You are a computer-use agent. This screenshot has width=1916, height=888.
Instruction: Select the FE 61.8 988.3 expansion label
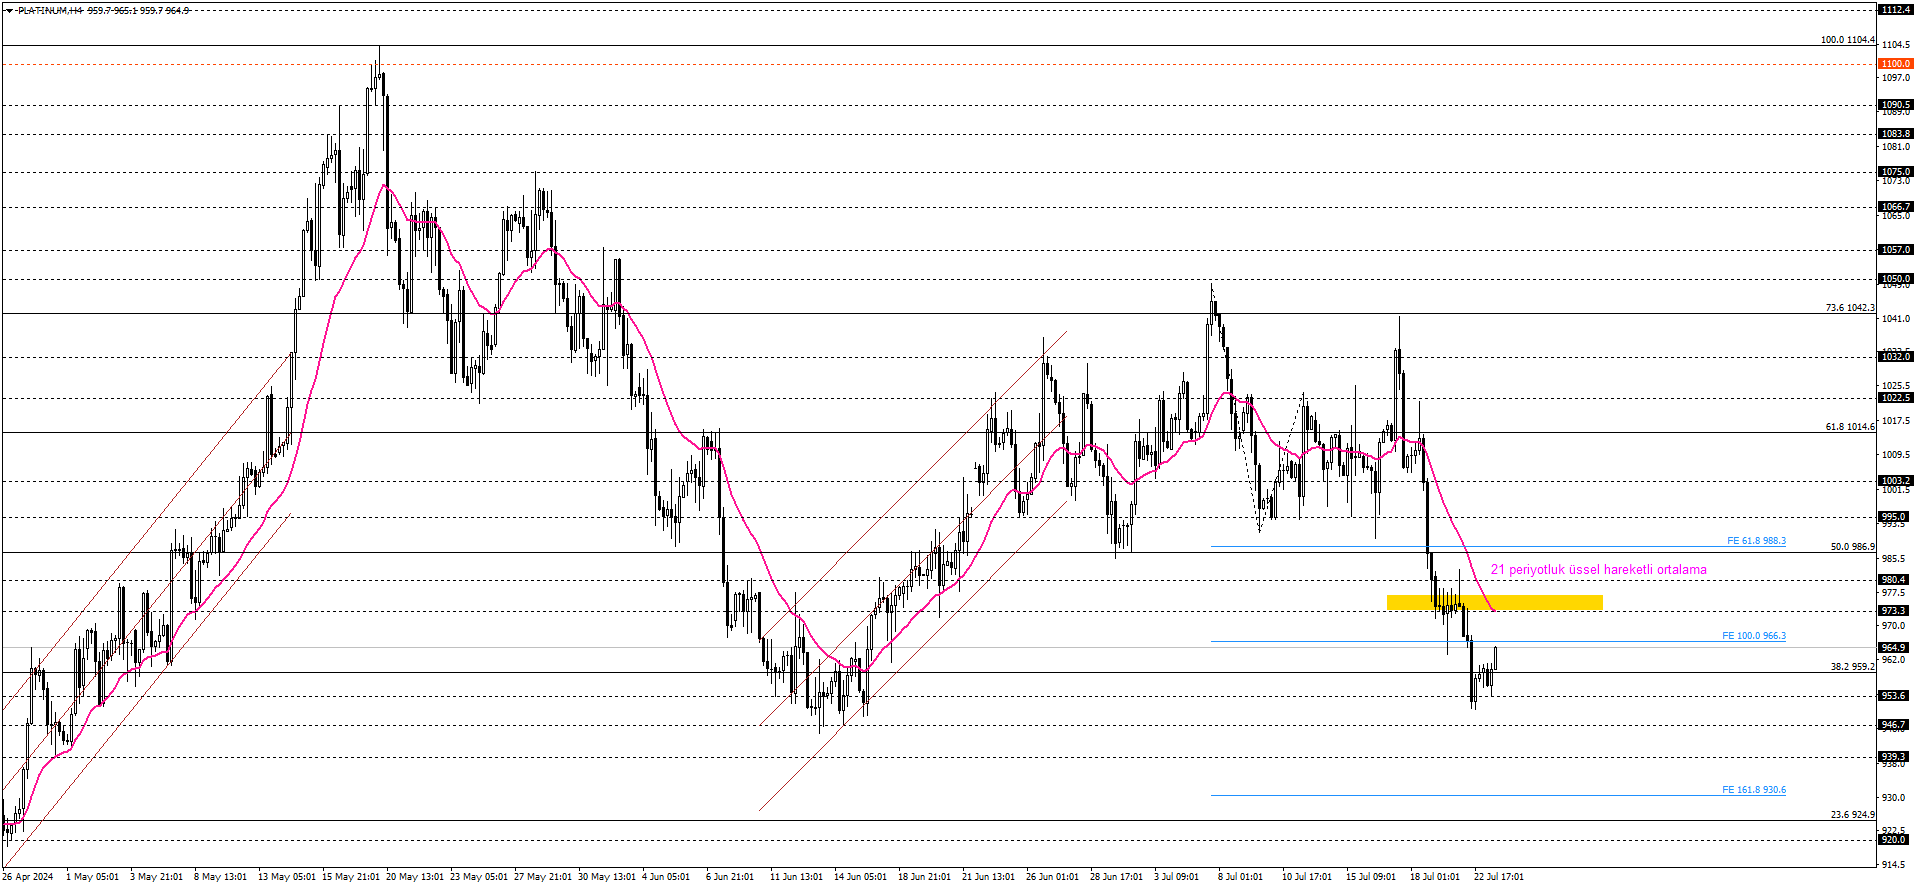pyautogui.click(x=1756, y=541)
